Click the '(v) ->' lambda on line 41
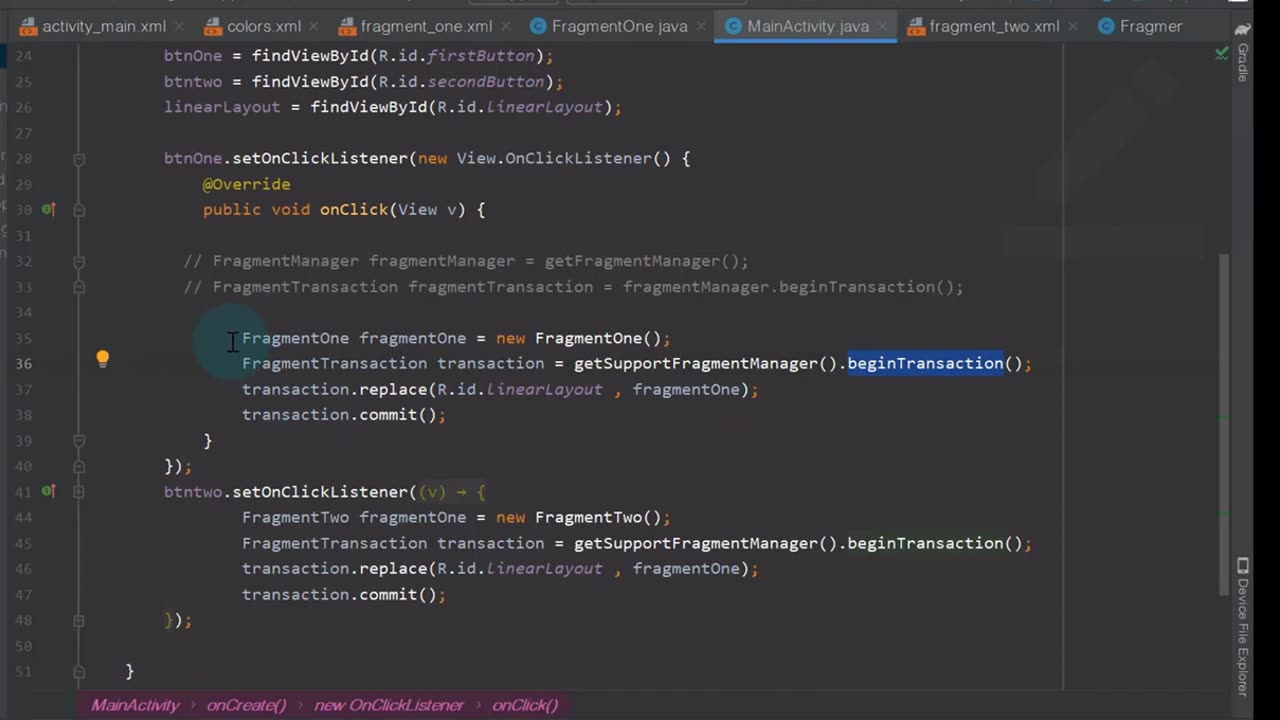The height and width of the screenshot is (720, 1280). tap(442, 492)
